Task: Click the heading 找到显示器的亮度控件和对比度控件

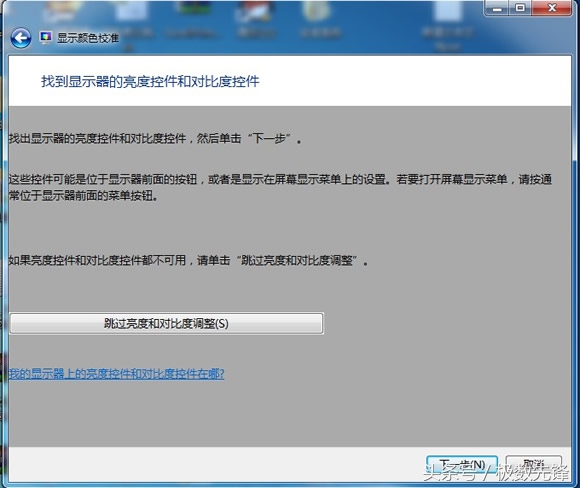Action: tap(150, 81)
